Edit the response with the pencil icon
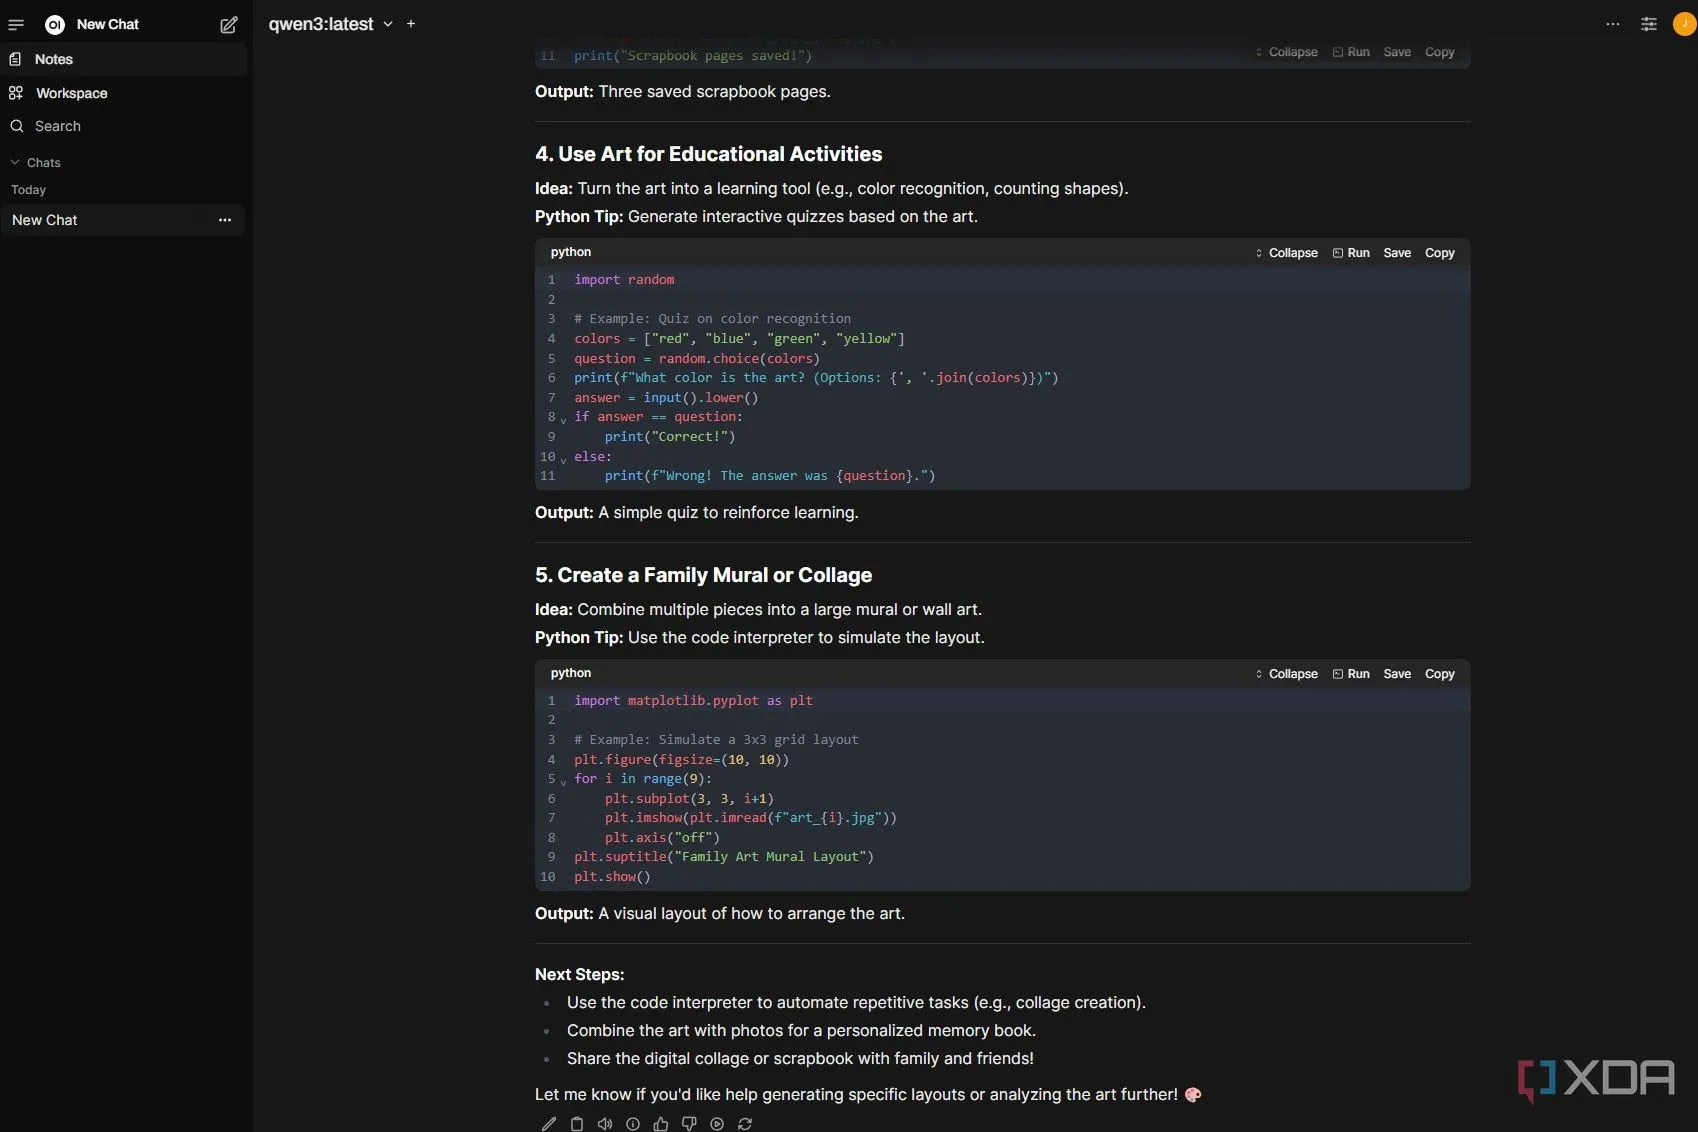Viewport: 1698px width, 1132px height. [x=548, y=1124]
